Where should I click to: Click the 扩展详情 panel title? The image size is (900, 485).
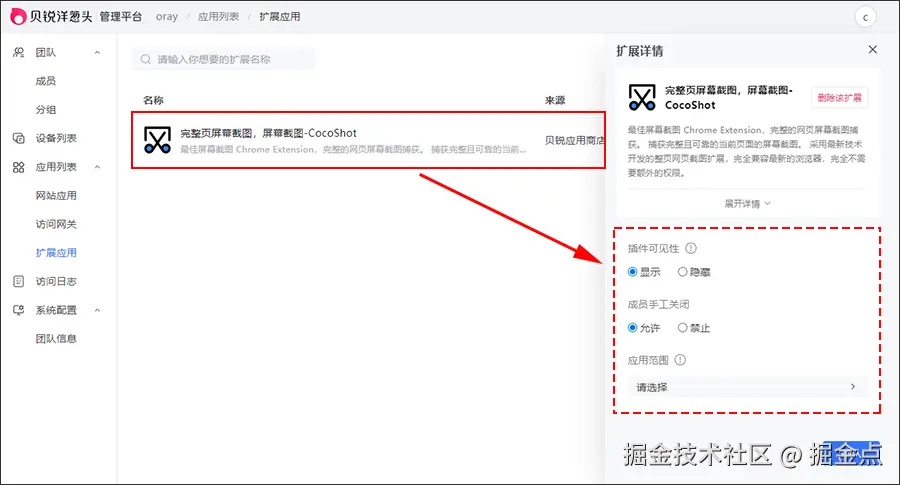point(639,51)
